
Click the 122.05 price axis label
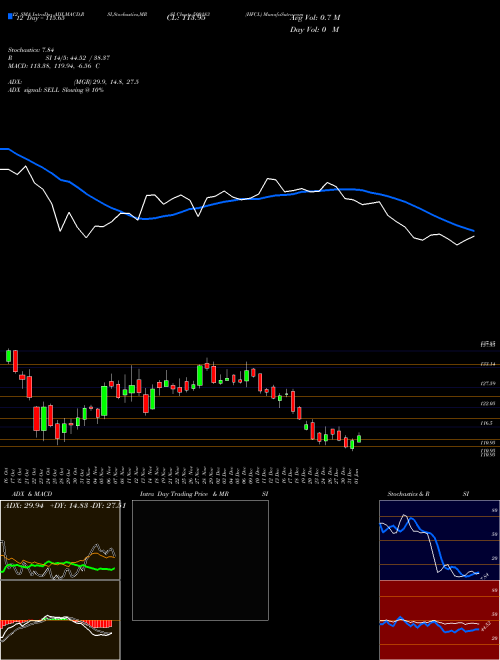[488, 403]
